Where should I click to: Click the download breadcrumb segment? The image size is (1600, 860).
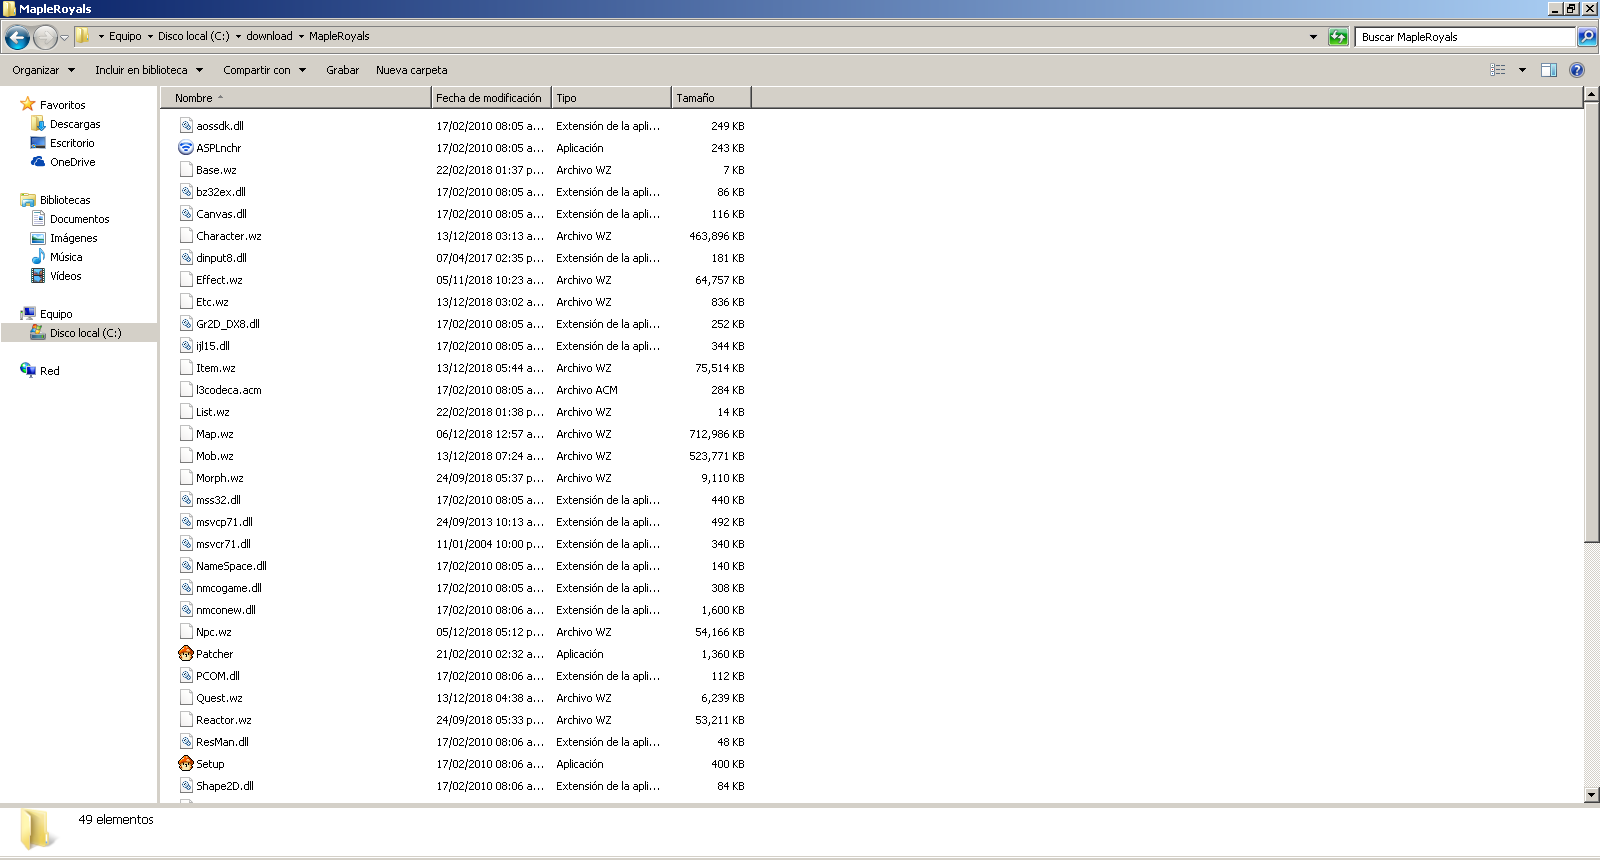tap(270, 36)
